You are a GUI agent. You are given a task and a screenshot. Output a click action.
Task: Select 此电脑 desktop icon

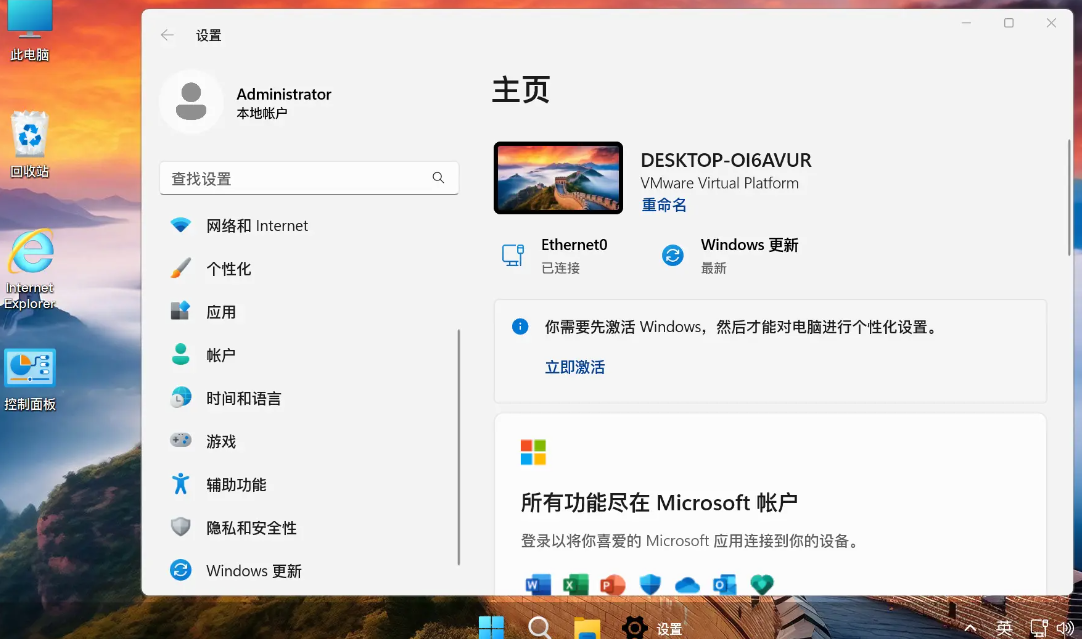click(30, 31)
